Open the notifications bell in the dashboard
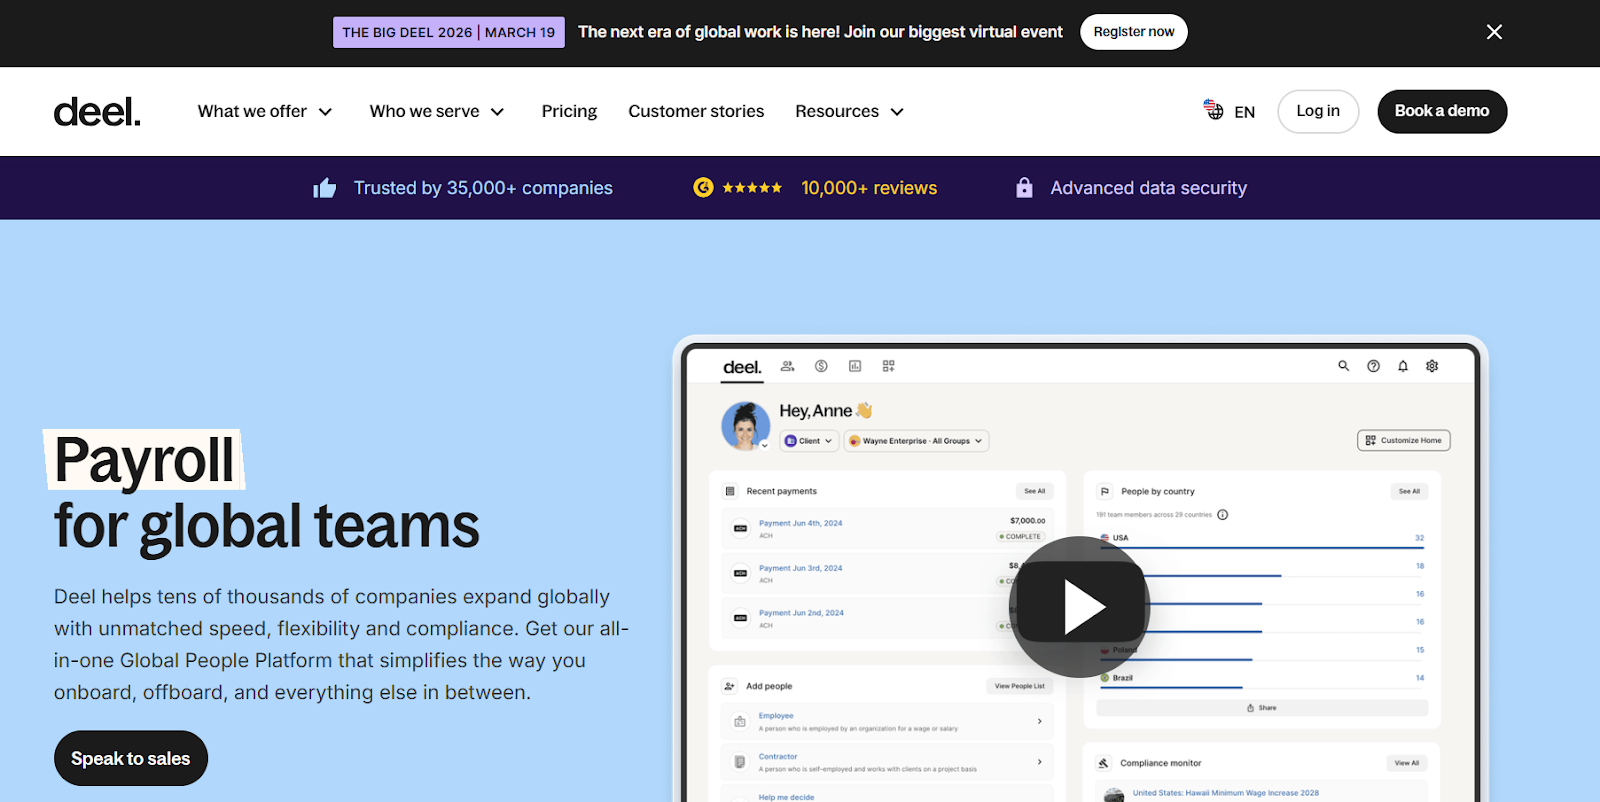The image size is (1600, 802). tap(1403, 366)
